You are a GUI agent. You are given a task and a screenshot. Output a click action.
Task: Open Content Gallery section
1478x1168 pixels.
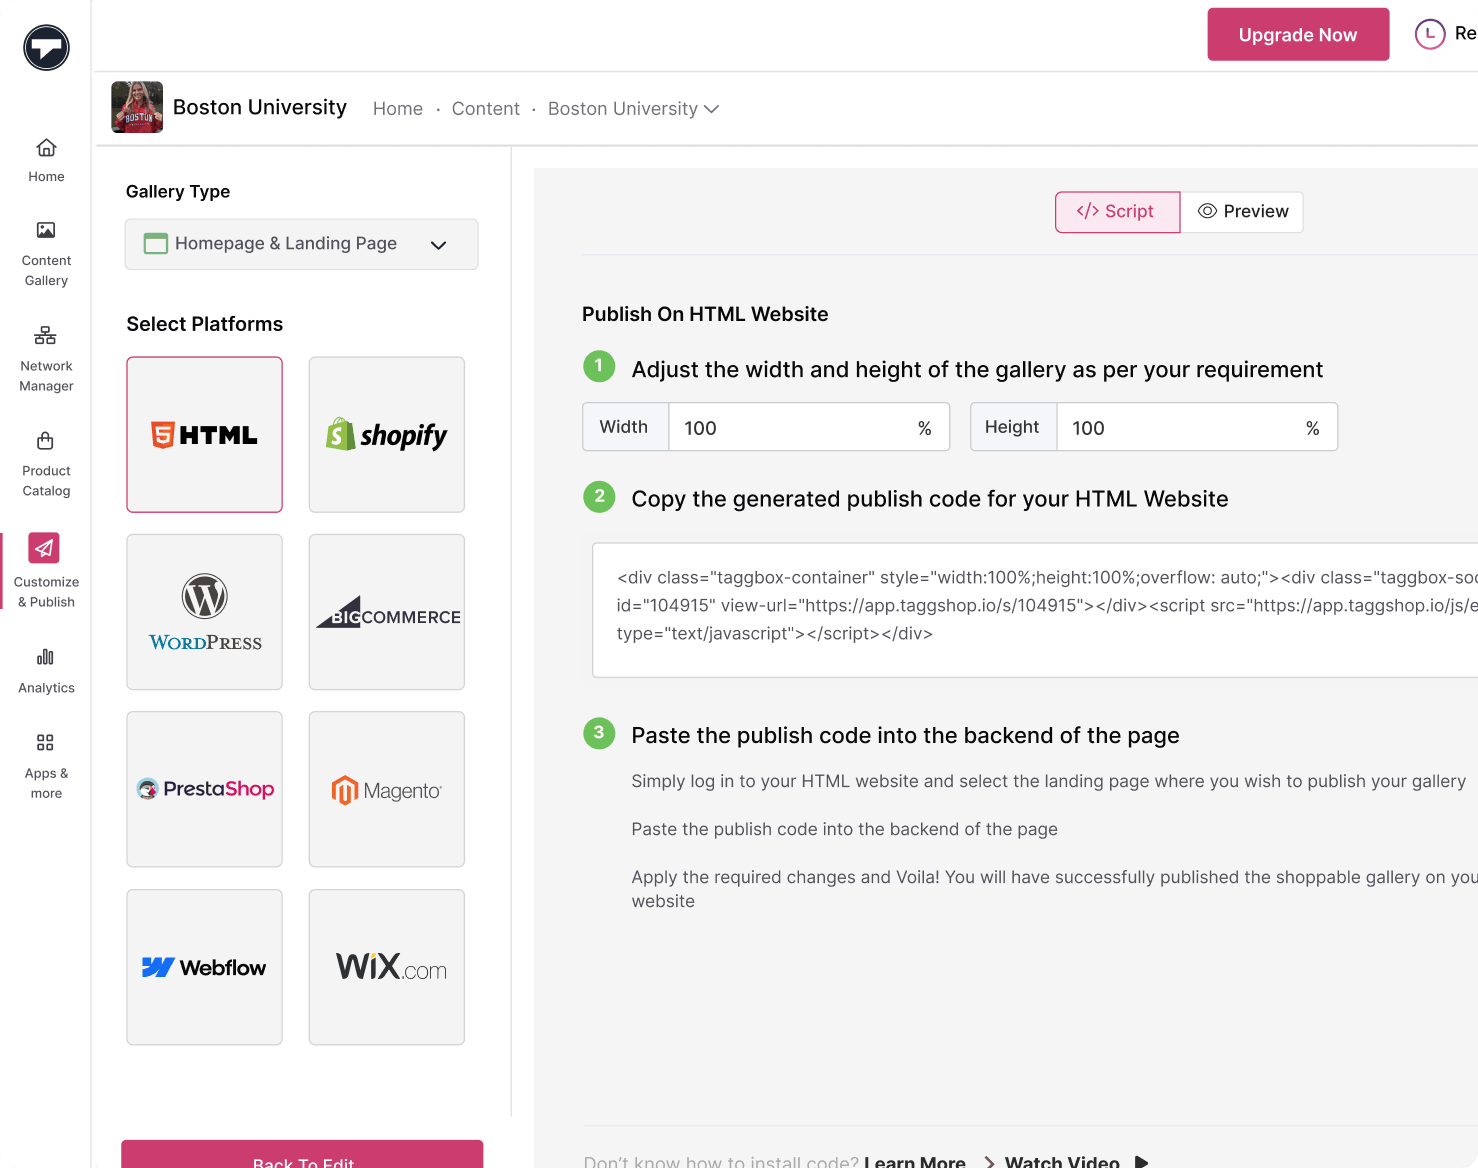[46, 255]
